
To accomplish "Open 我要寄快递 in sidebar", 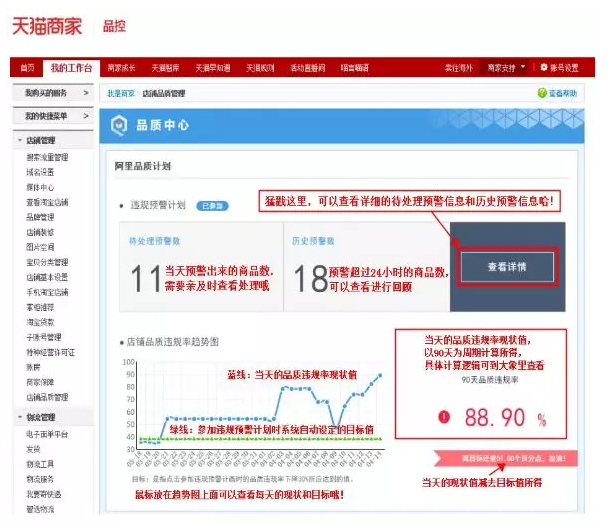I will click(43, 494).
